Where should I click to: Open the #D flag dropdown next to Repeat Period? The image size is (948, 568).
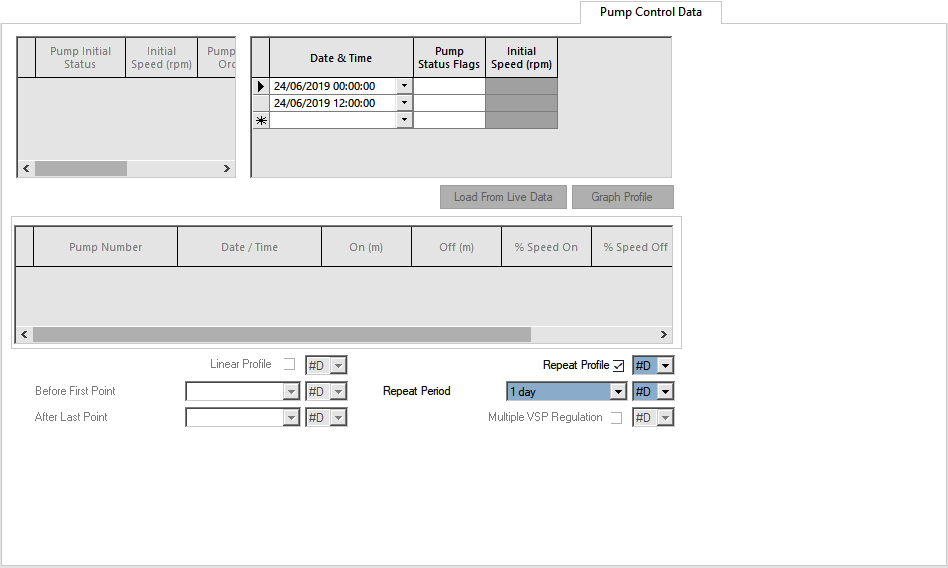click(x=665, y=391)
